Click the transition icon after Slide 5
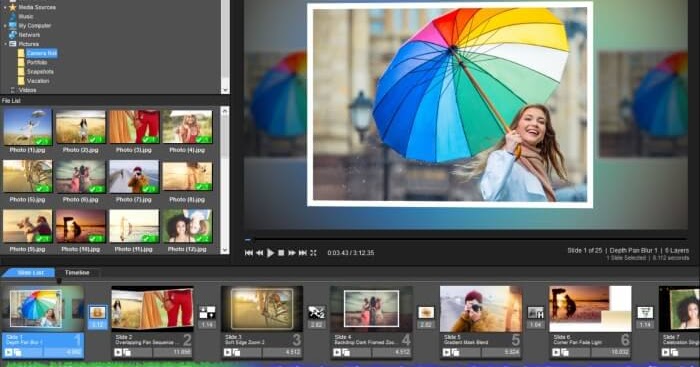This screenshot has height=367, width=700. pyautogui.click(x=535, y=312)
